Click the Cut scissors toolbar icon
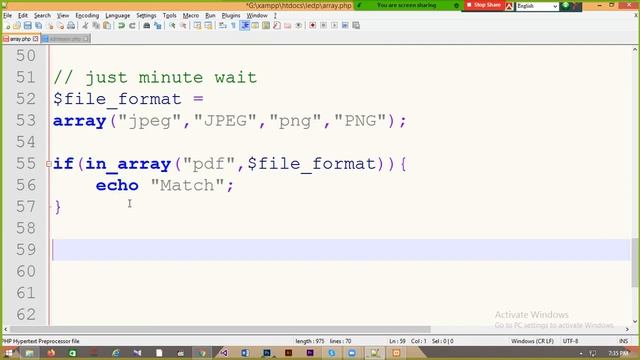The height and width of the screenshot is (360, 640). pos(85,26)
